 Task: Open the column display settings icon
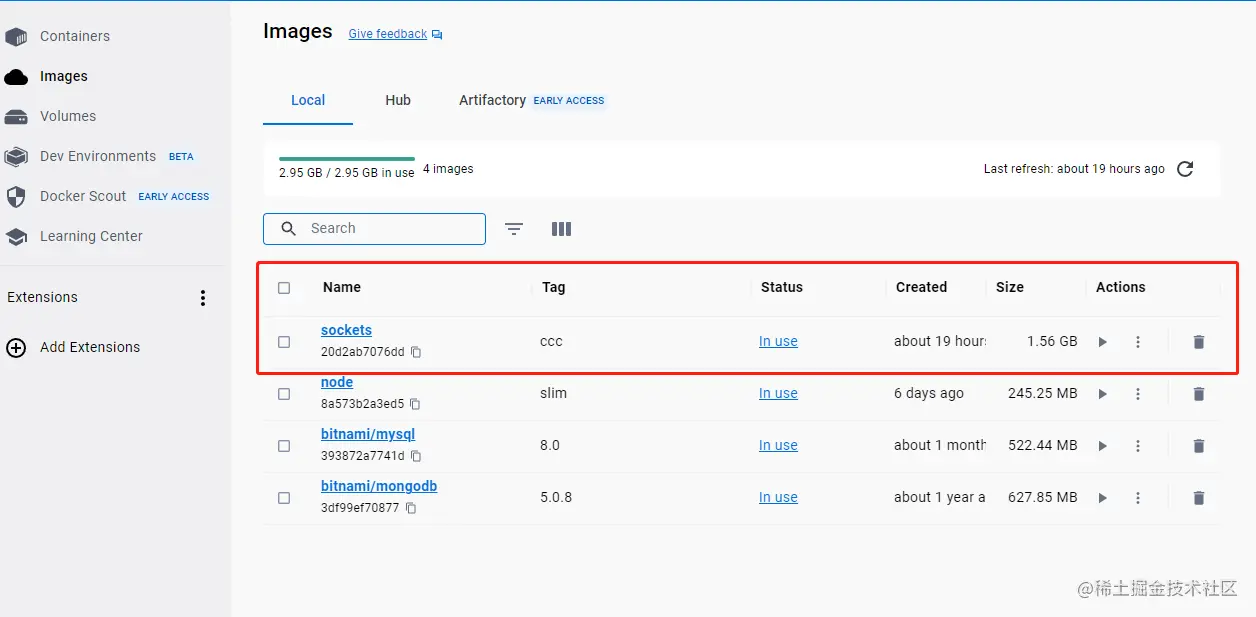[x=561, y=229]
